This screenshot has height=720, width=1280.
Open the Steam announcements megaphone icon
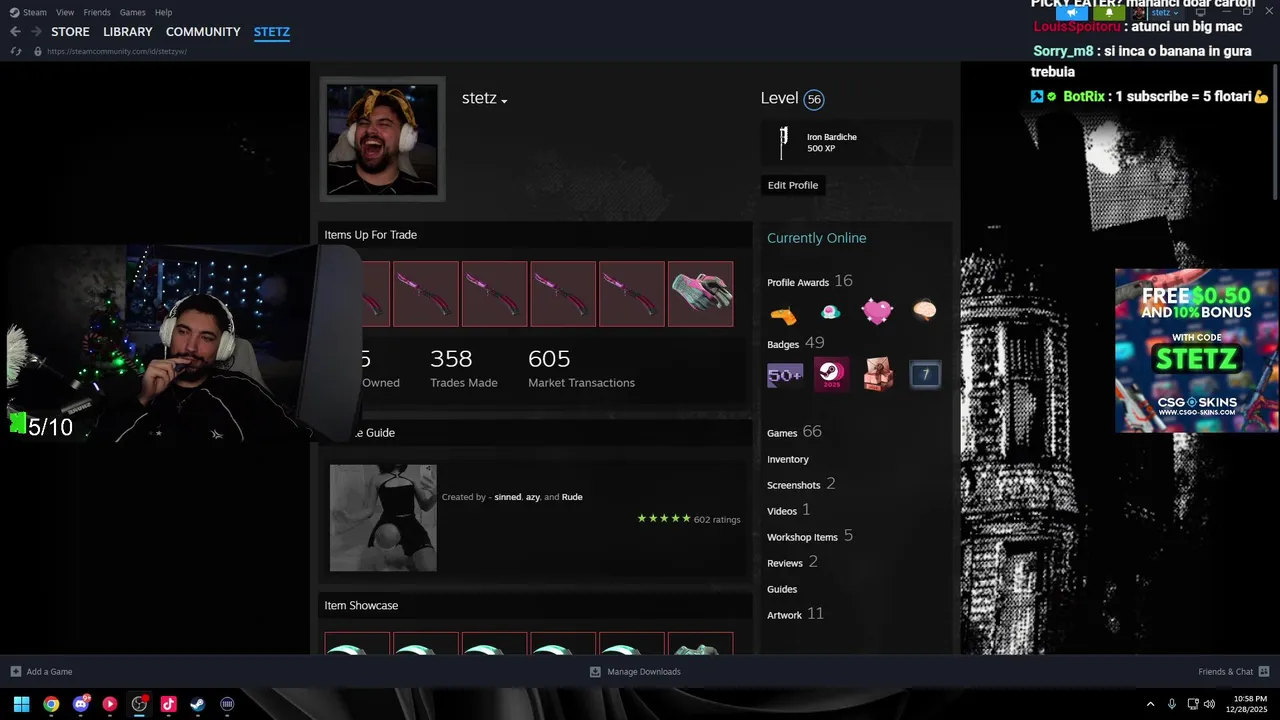coord(1072,13)
